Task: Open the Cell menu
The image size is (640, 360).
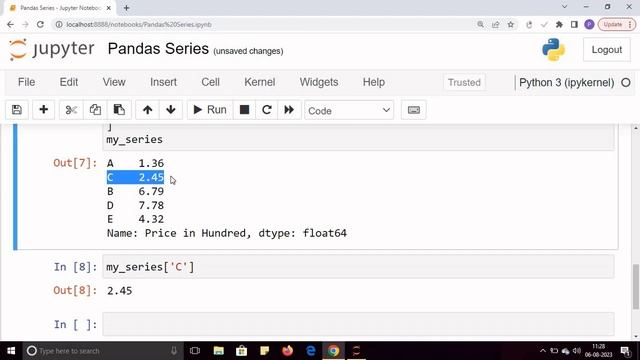Action: click(210, 82)
